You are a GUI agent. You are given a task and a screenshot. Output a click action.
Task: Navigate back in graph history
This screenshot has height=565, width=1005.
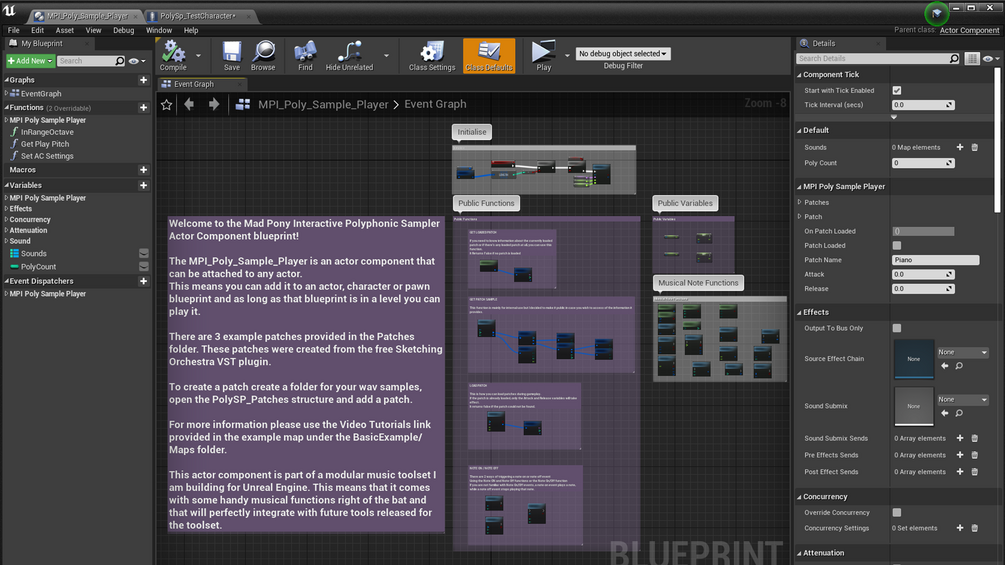(x=189, y=104)
